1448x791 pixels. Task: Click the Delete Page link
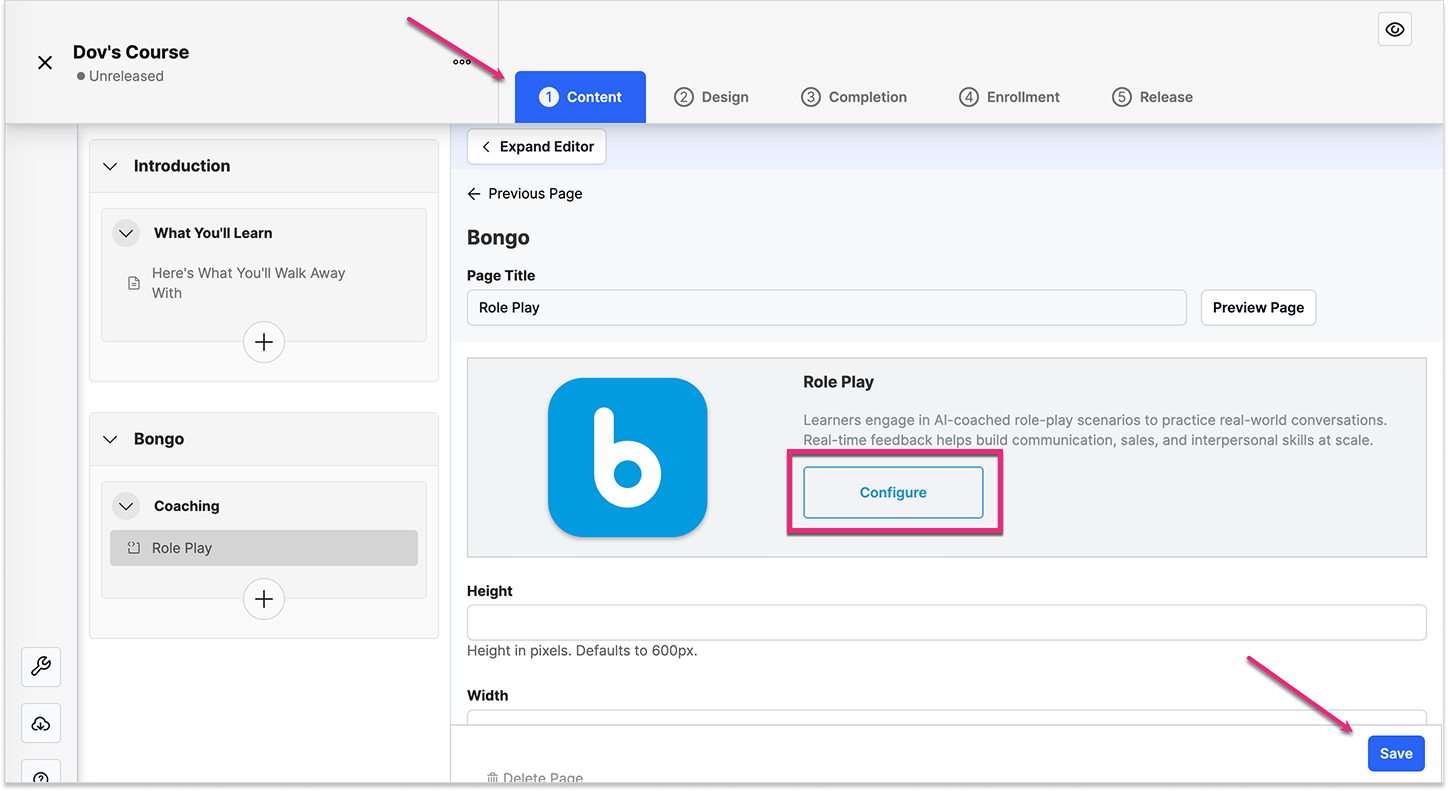click(x=535, y=778)
